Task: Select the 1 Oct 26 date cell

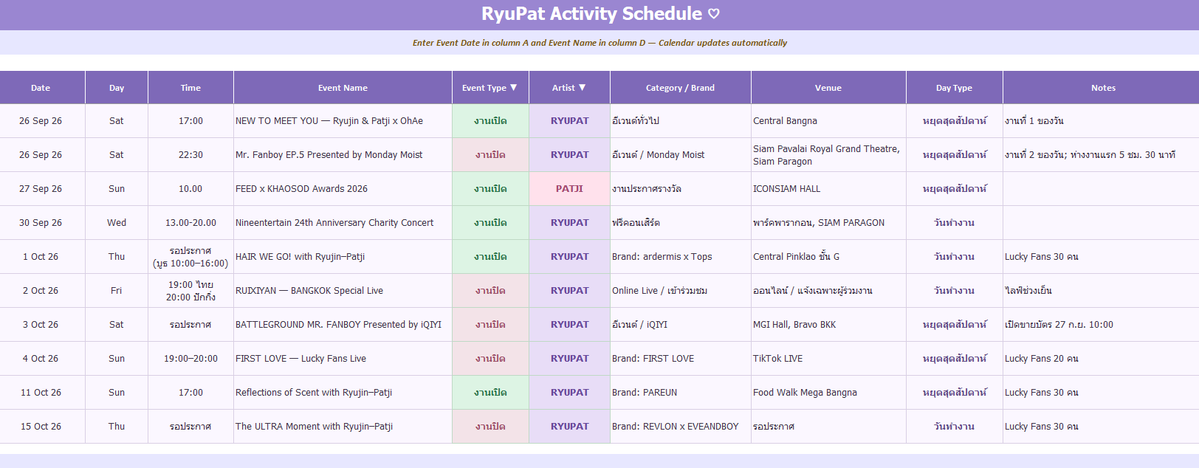Action: 43,256
